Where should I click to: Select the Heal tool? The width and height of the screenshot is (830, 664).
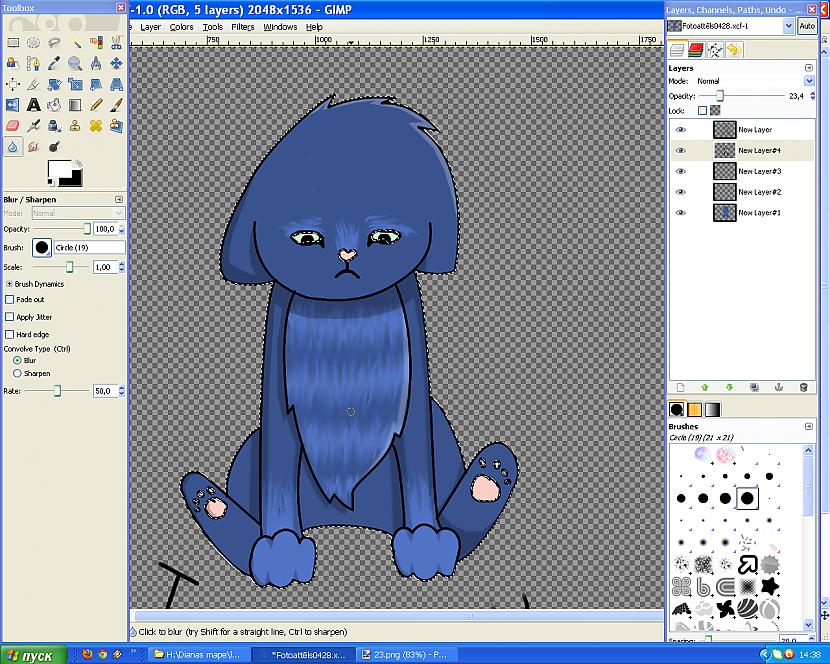96,125
